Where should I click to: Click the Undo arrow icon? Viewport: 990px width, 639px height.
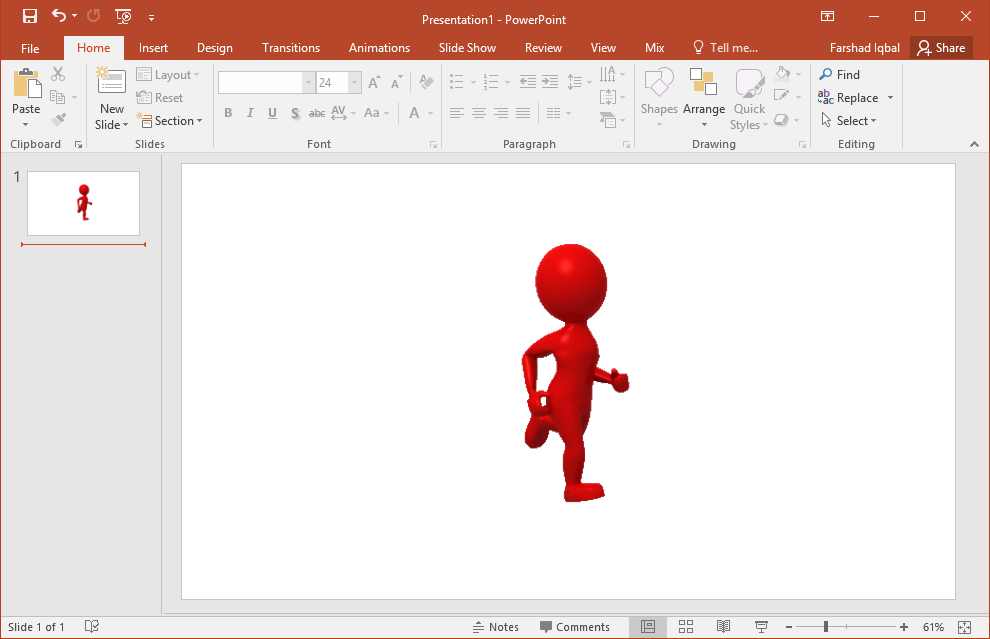coord(59,16)
